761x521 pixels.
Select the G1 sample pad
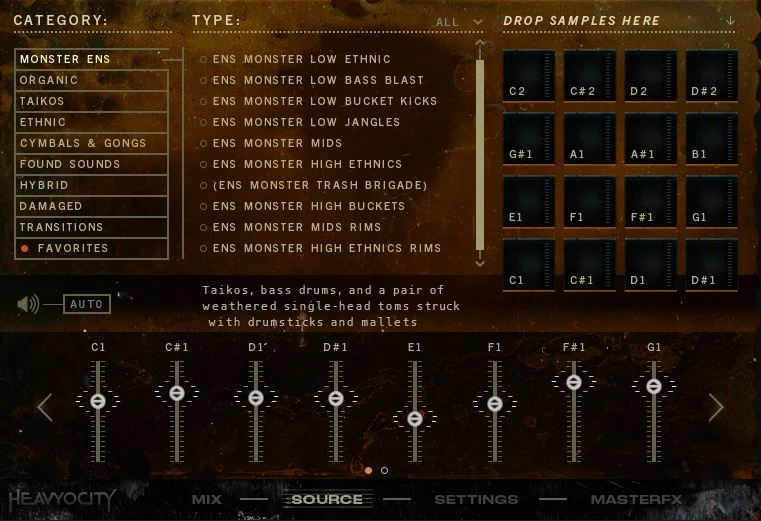point(711,202)
